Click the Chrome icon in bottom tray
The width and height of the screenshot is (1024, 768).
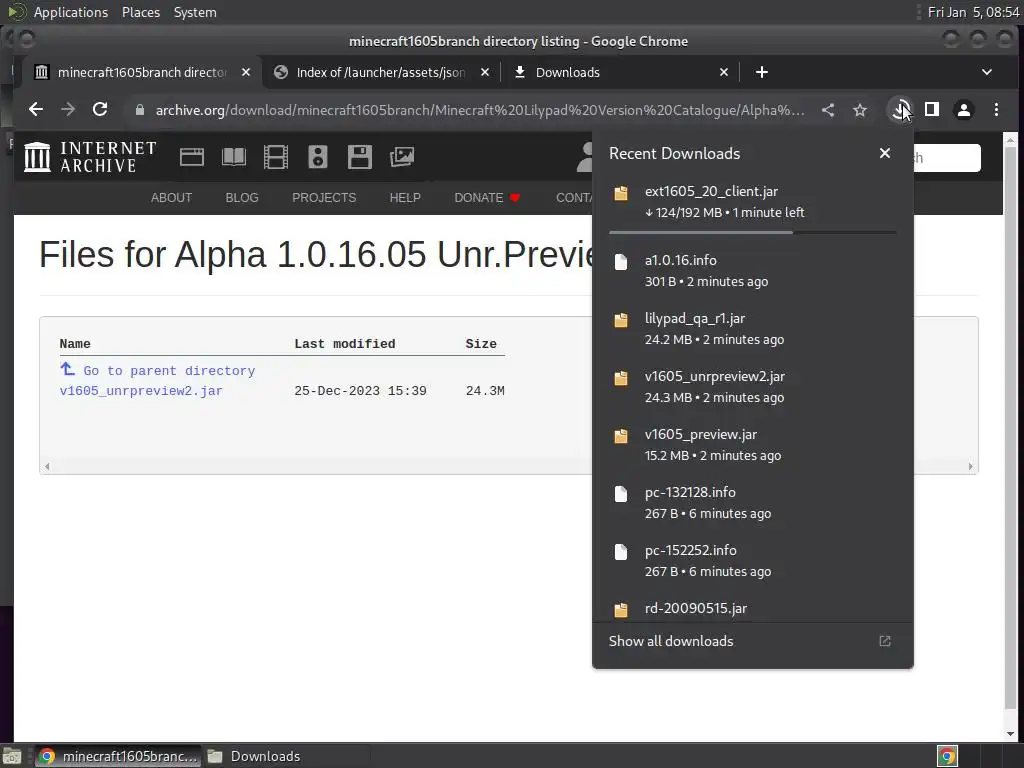click(947, 756)
